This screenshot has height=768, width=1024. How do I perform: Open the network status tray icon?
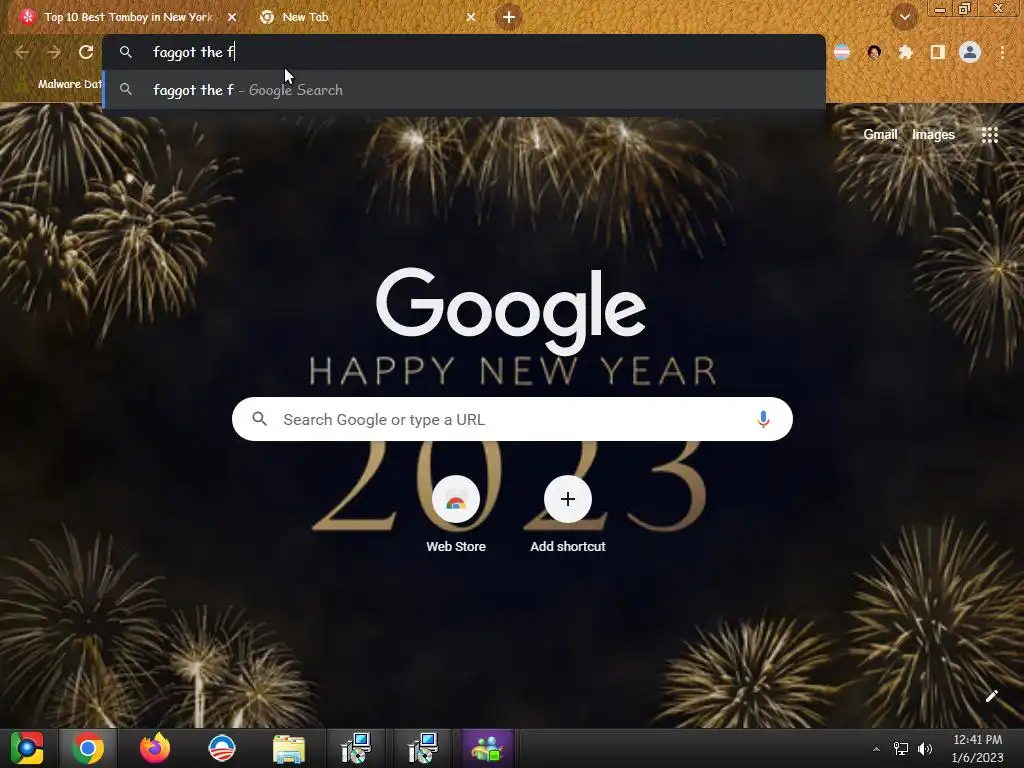pyautogui.click(x=901, y=749)
